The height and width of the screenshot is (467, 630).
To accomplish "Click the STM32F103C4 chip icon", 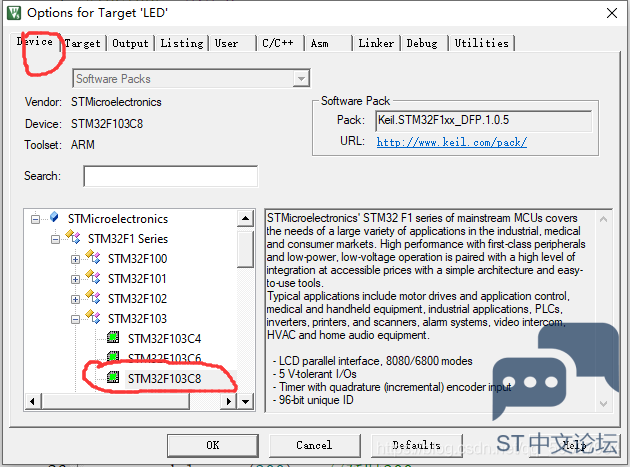I will (113, 337).
